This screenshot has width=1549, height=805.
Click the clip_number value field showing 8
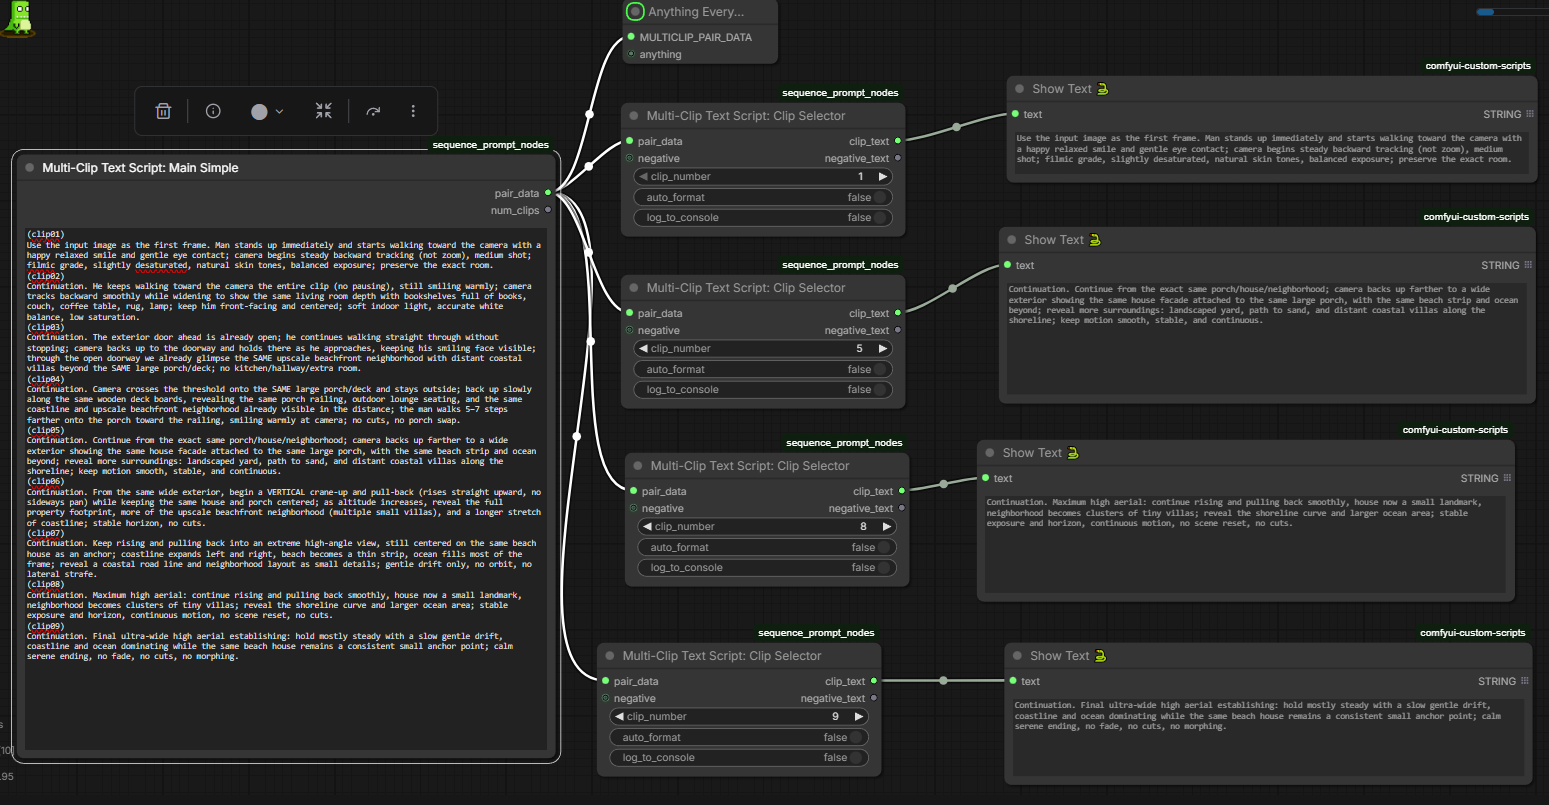point(766,527)
